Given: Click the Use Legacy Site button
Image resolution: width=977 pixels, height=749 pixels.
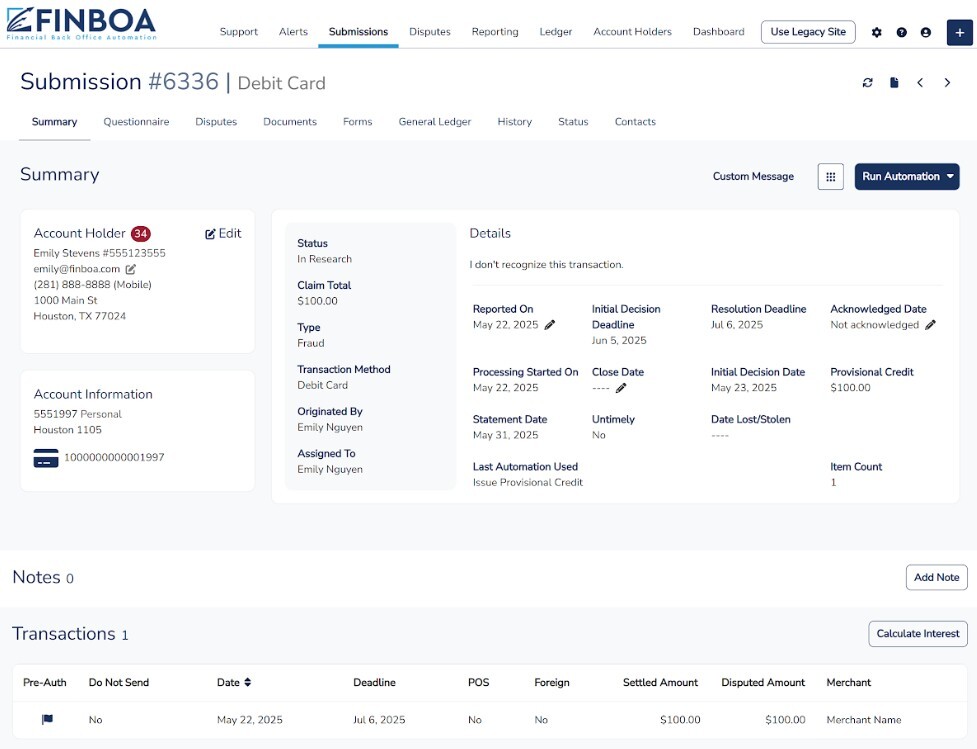Looking at the screenshot, I should tap(808, 32).
